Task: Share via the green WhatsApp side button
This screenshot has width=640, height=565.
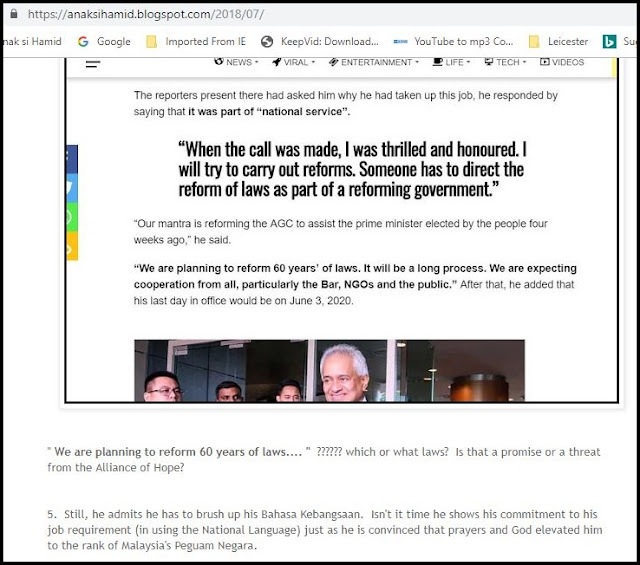Action: point(72,217)
